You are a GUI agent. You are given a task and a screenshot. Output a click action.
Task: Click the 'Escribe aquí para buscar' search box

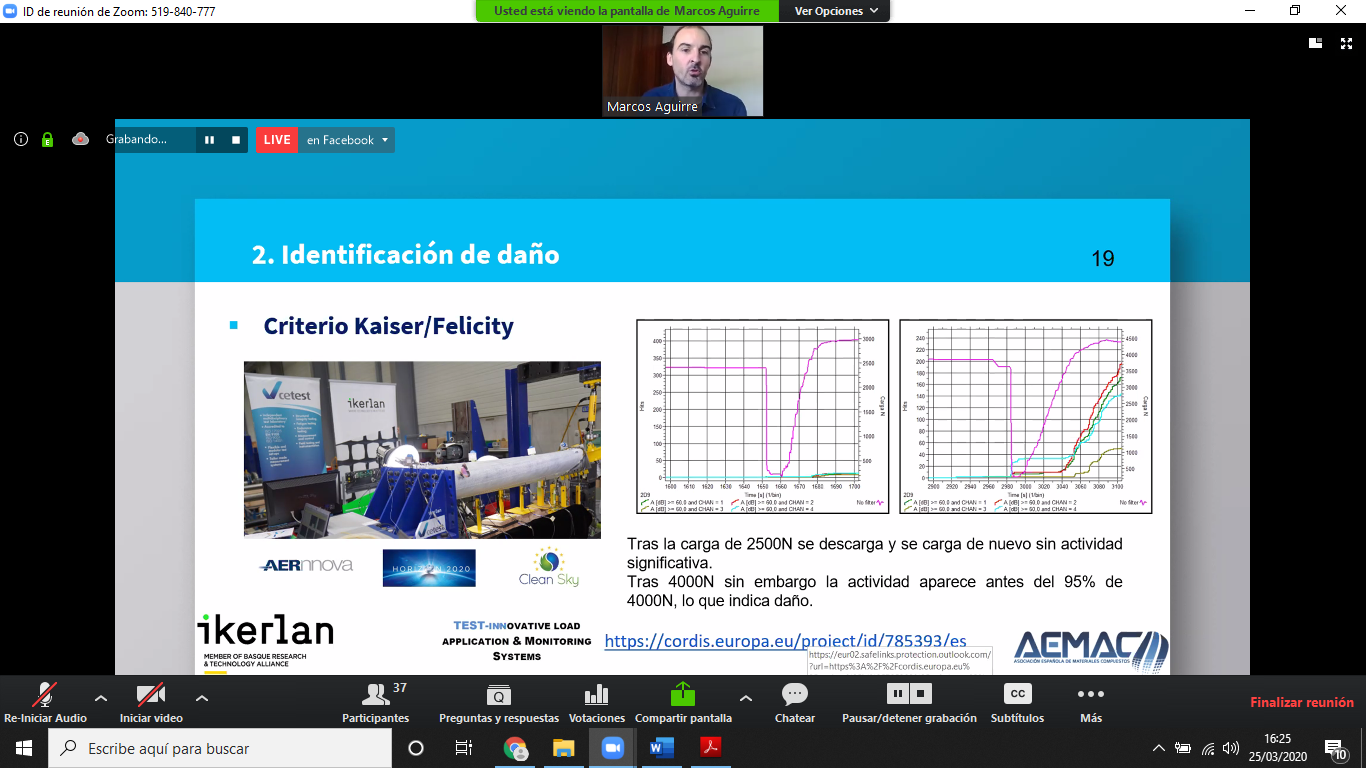(220, 748)
